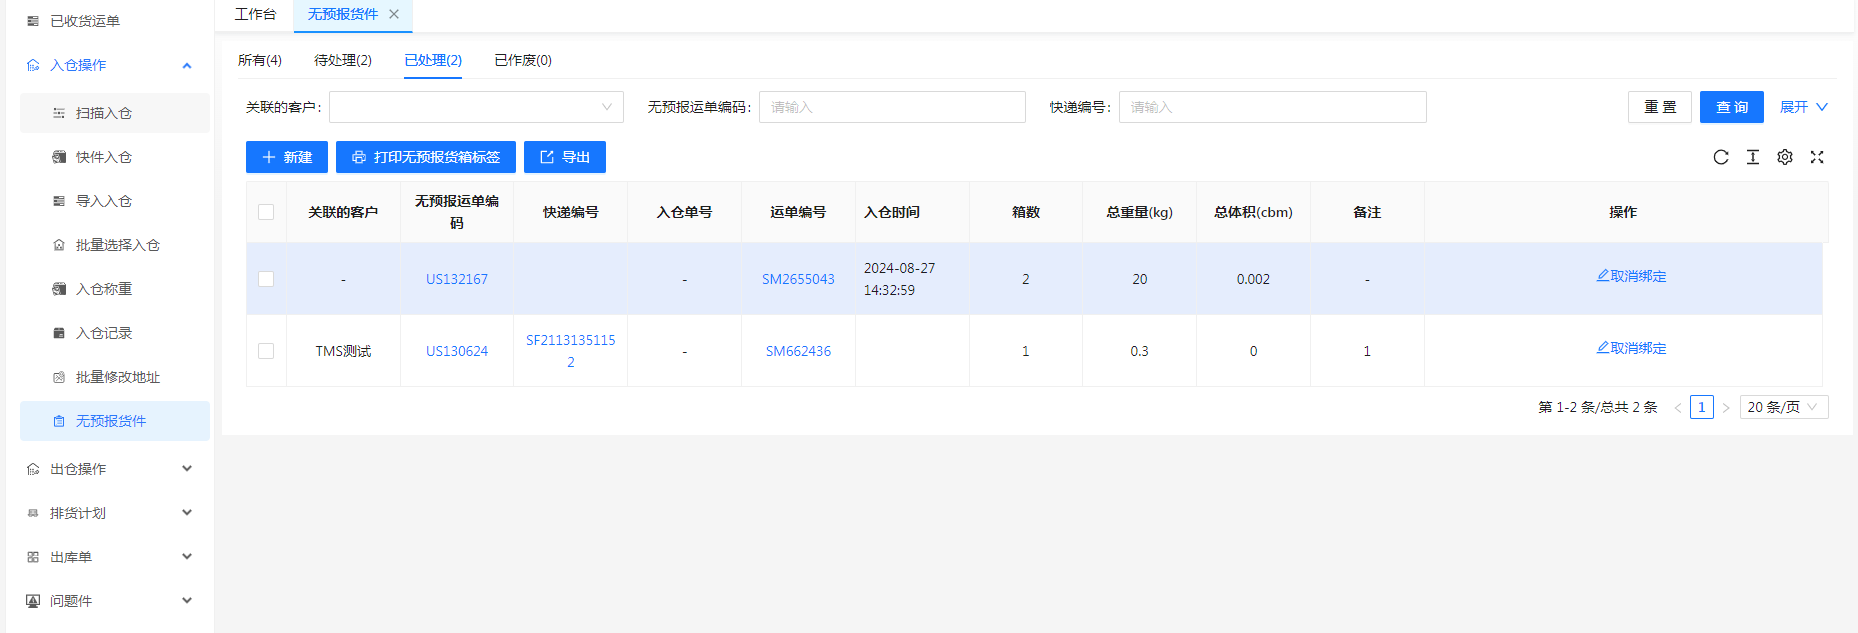Screen dimensions: 1858x633
Task: Expand more filters with 展开
Action: (x=1803, y=107)
